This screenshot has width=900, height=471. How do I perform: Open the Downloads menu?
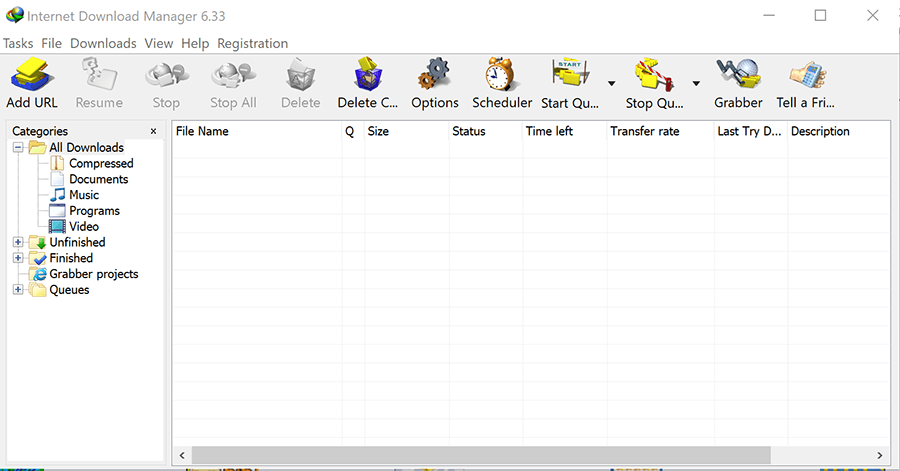point(103,44)
